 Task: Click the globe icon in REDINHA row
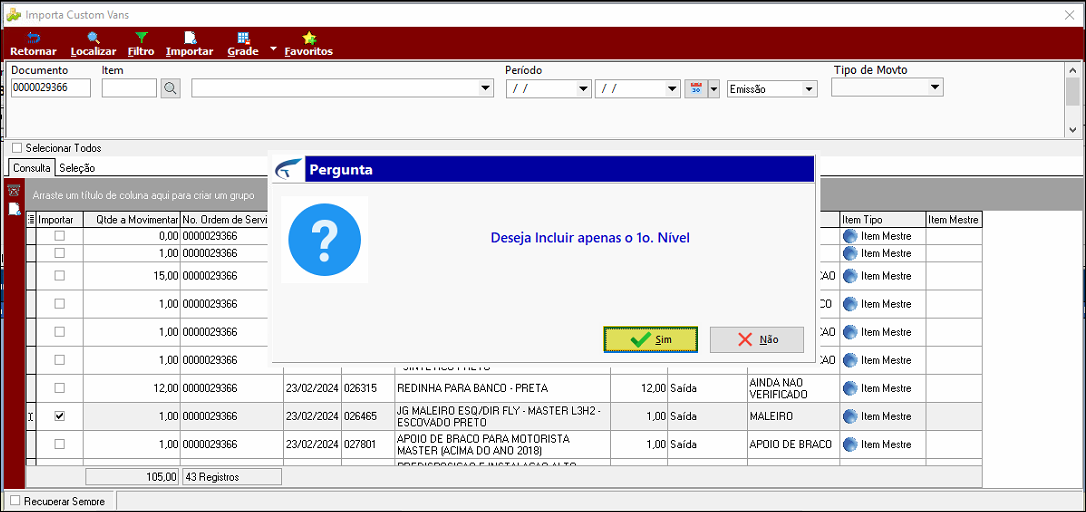(850, 388)
